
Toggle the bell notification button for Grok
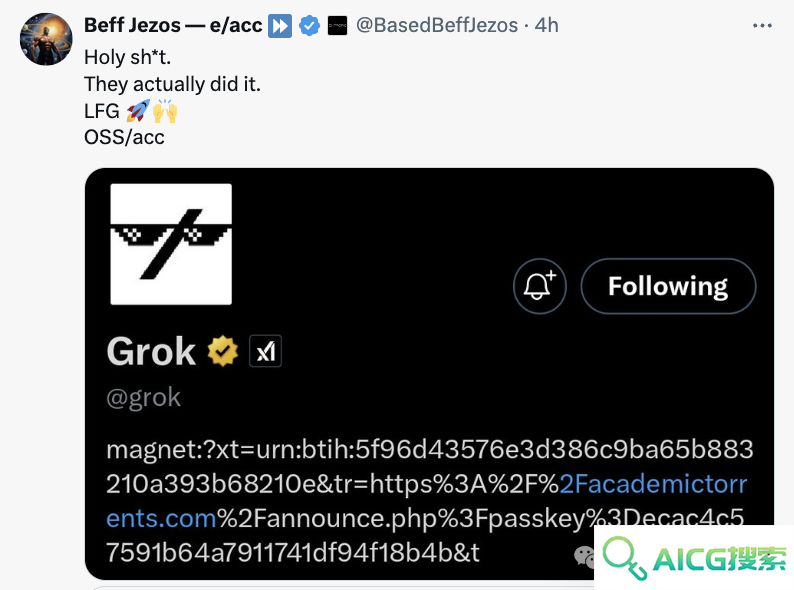coord(539,286)
